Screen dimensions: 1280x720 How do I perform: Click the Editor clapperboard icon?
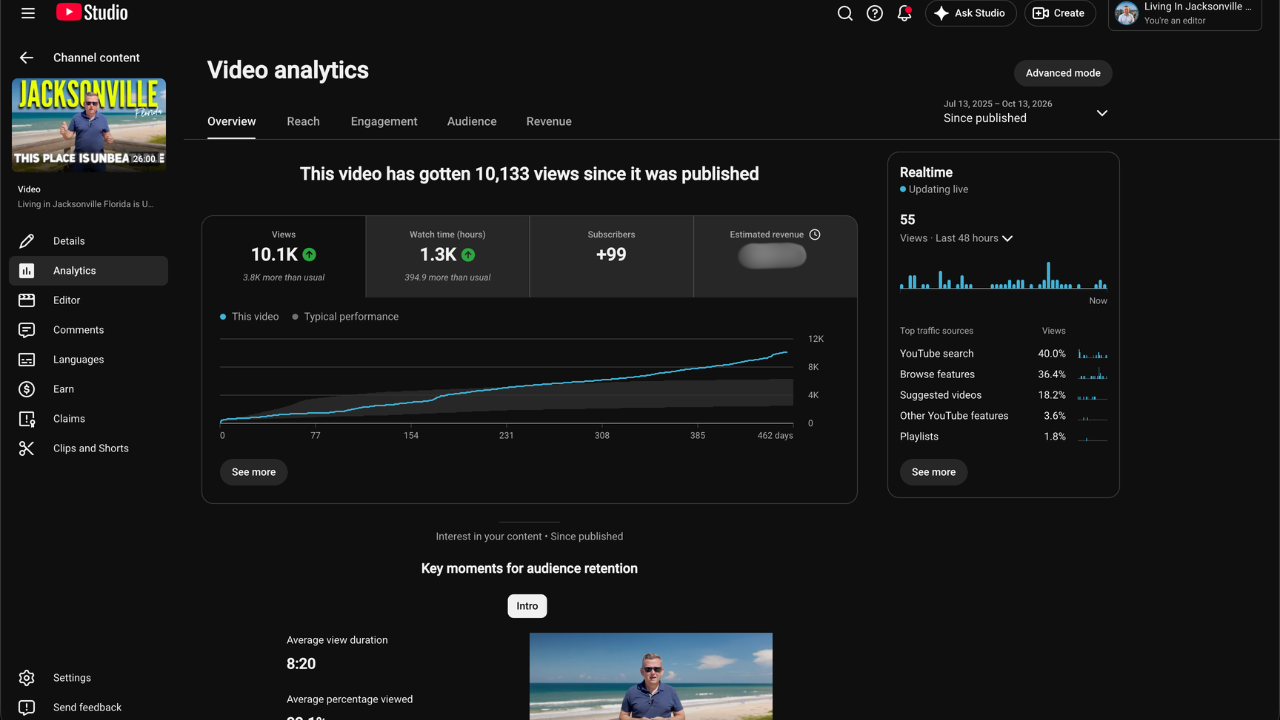tap(27, 300)
